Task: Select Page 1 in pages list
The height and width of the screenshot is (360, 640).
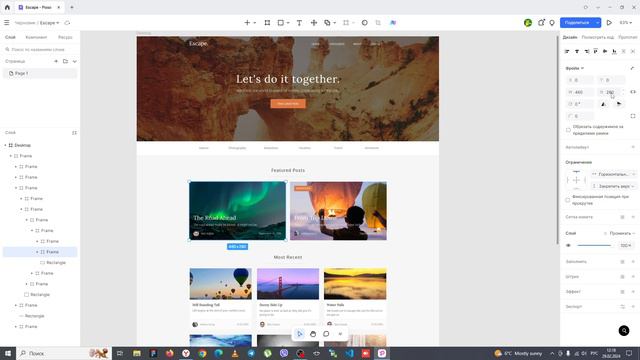Action: [40, 73]
